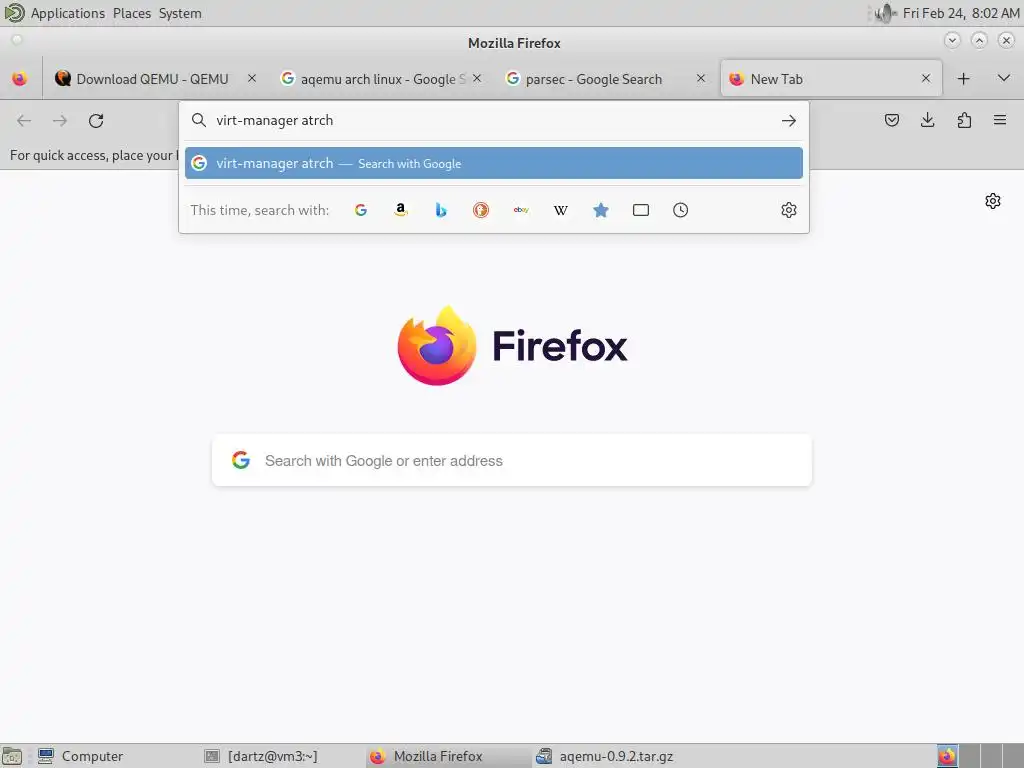Screen dimensions: 1024x768
Task: Open new tab page personalize gear
Action: [993, 200]
